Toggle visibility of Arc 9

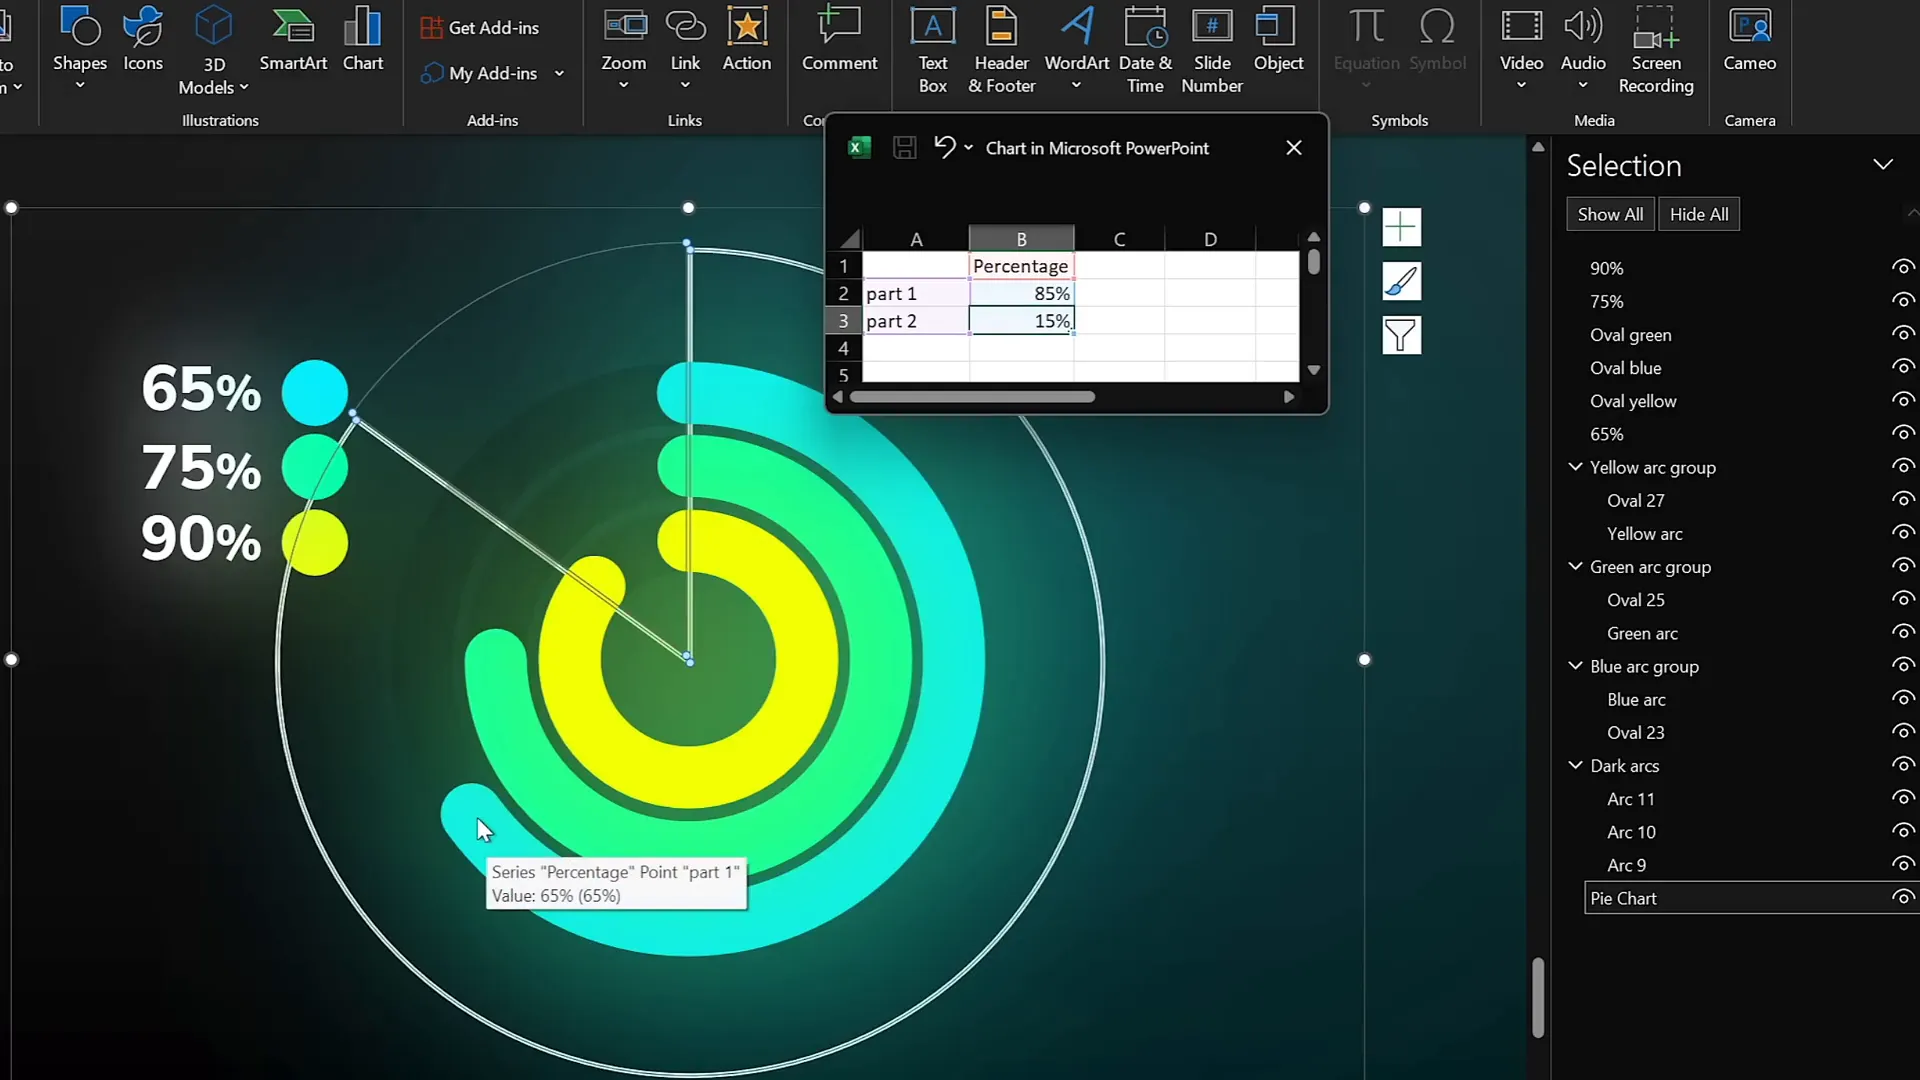tap(1903, 864)
